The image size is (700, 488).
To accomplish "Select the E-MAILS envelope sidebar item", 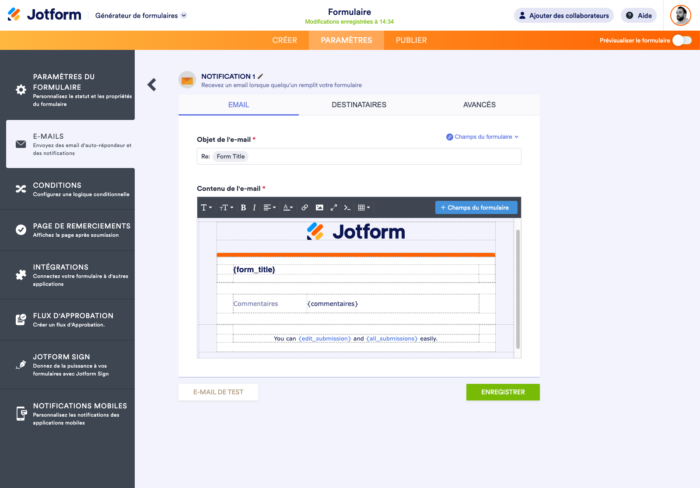I will click(x=71, y=144).
